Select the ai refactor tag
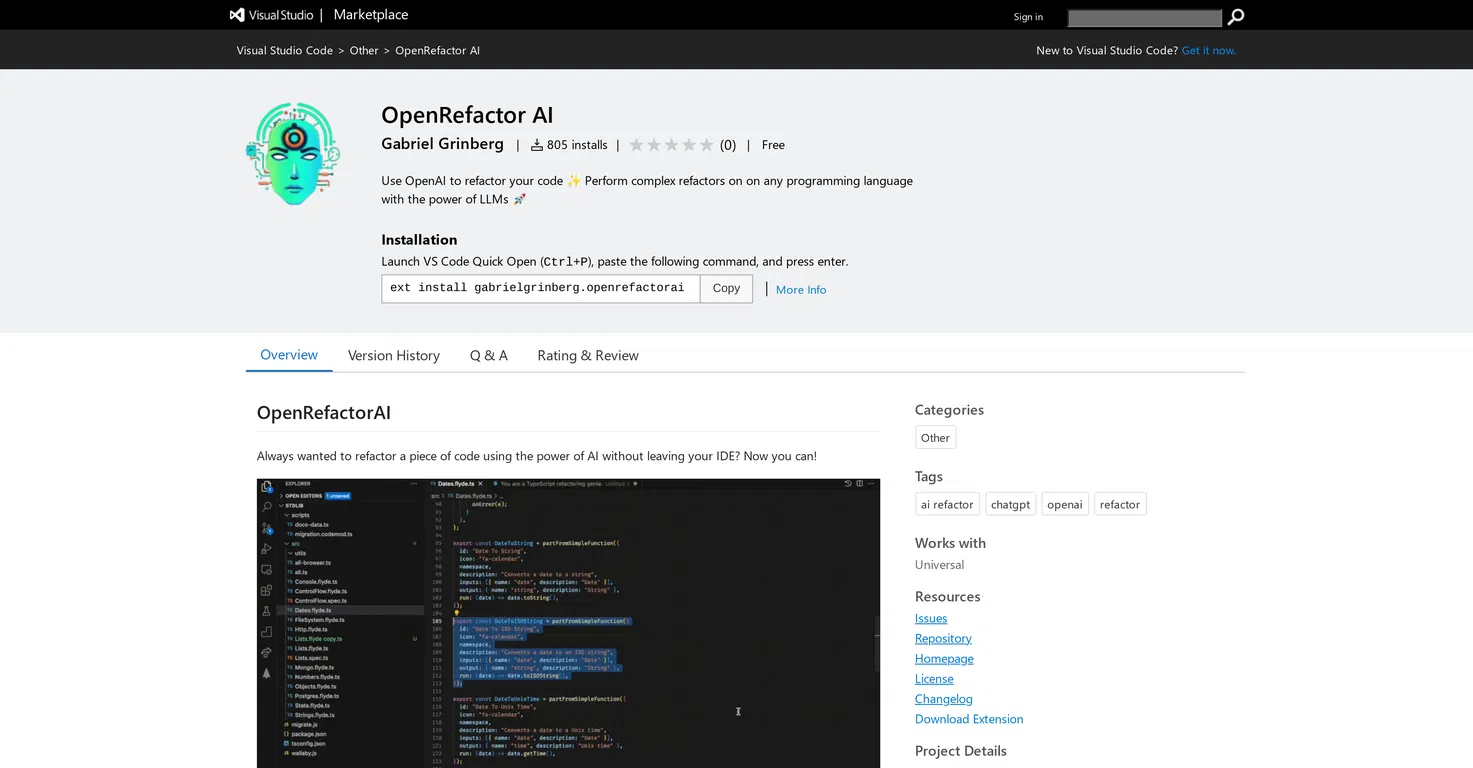1473x768 pixels. (x=947, y=504)
